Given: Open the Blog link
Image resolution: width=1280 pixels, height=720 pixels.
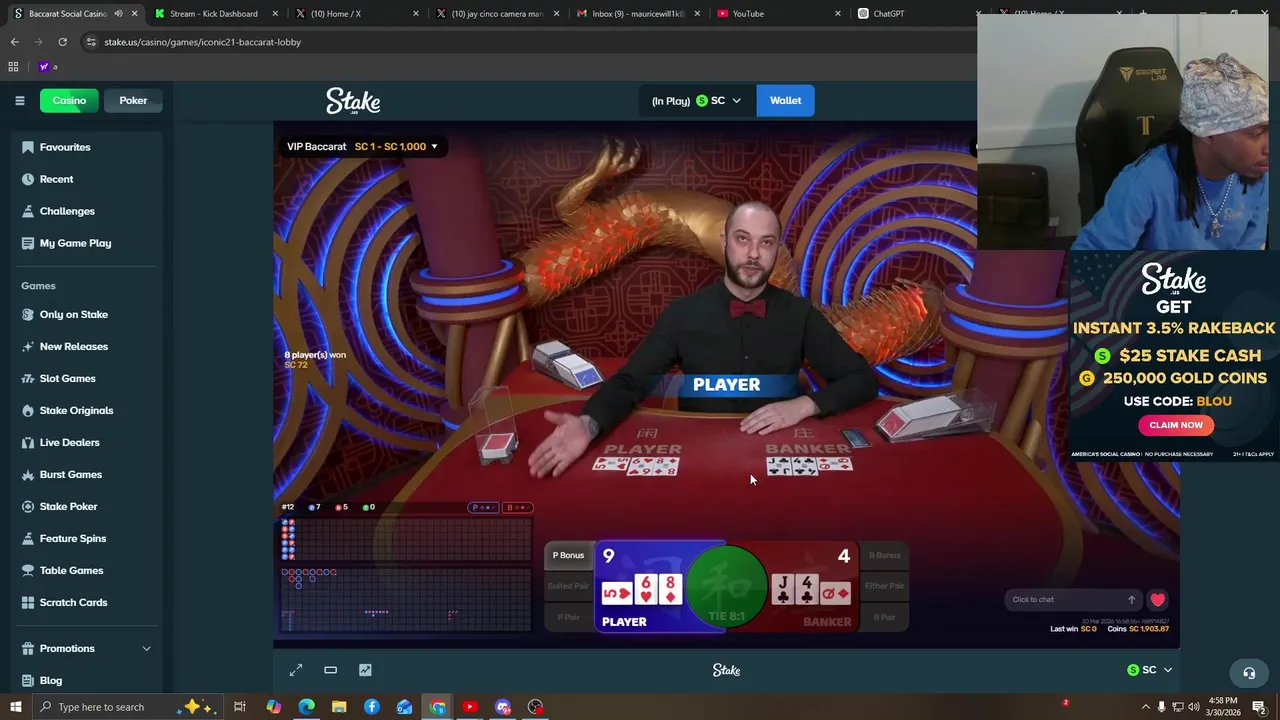Looking at the screenshot, I should (x=50, y=680).
